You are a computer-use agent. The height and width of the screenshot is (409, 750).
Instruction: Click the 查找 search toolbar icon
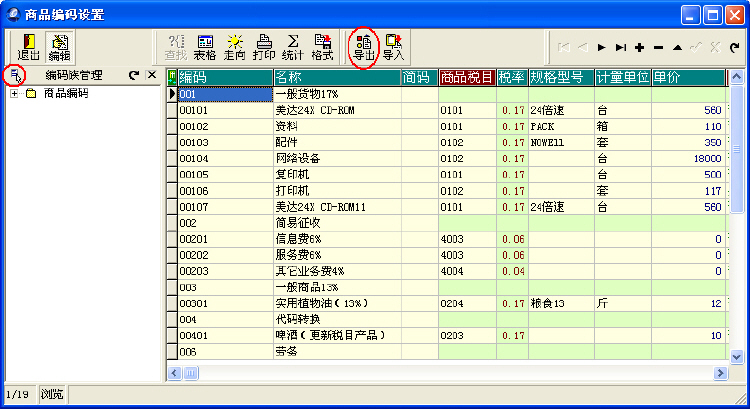(x=176, y=47)
